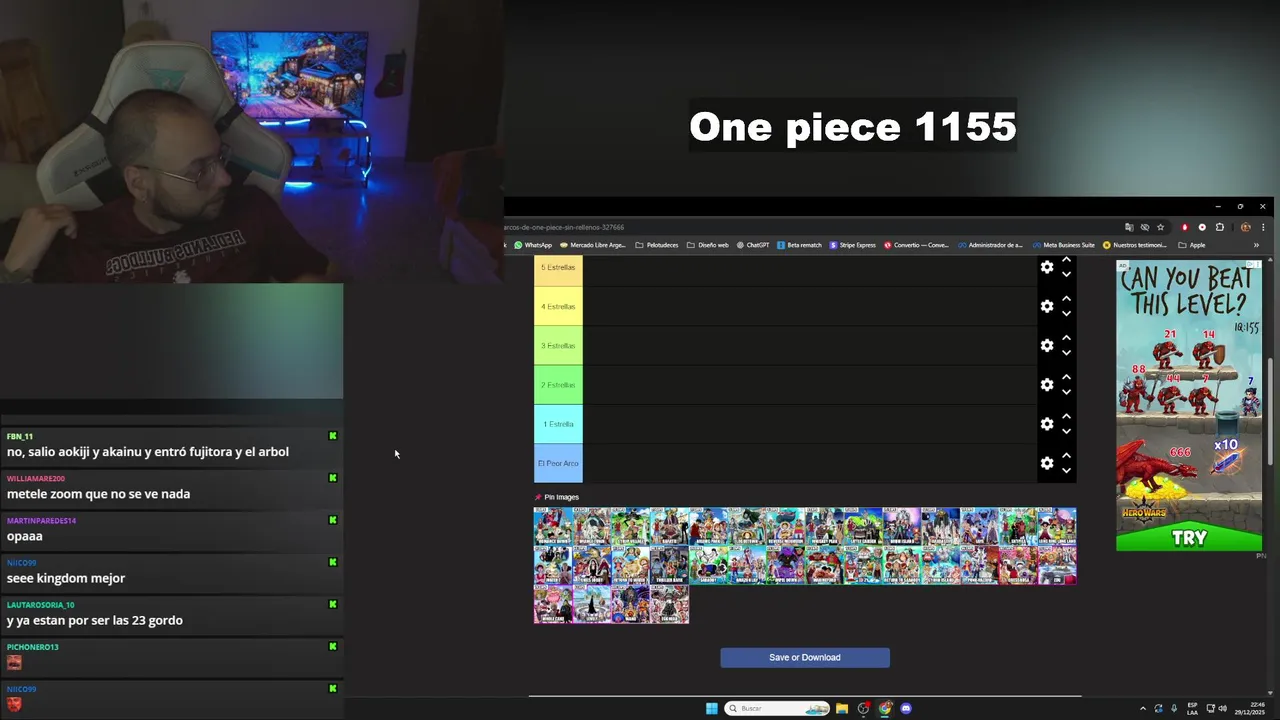Move 1 Estrella row up with arrow

[1066, 416]
